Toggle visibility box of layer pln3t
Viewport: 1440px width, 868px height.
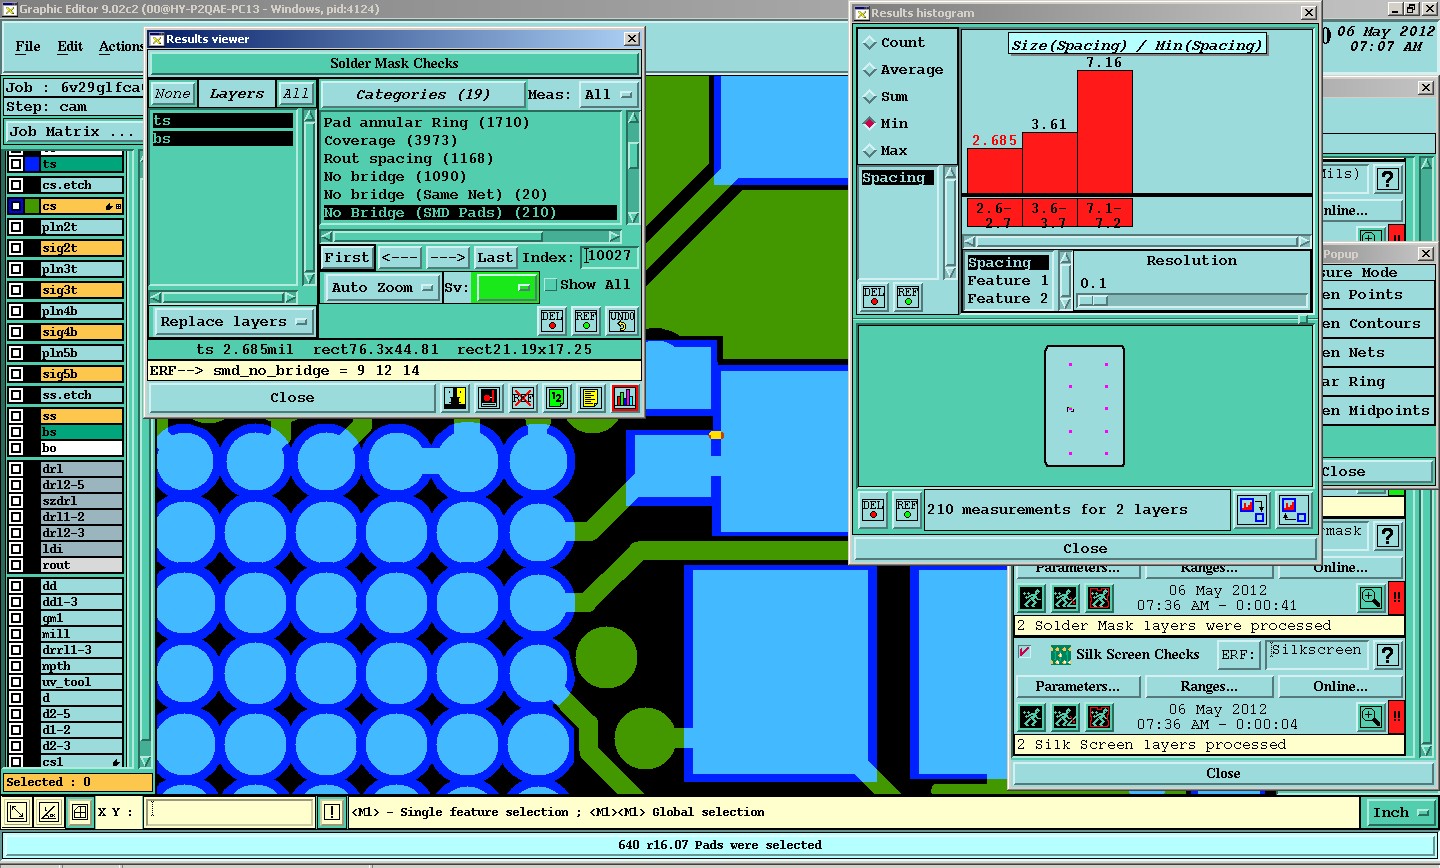pyautogui.click(x=16, y=269)
